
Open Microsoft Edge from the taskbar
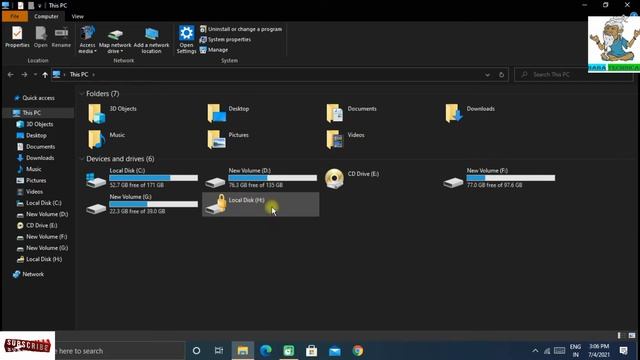pyautogui.click(x=266, y=351)
